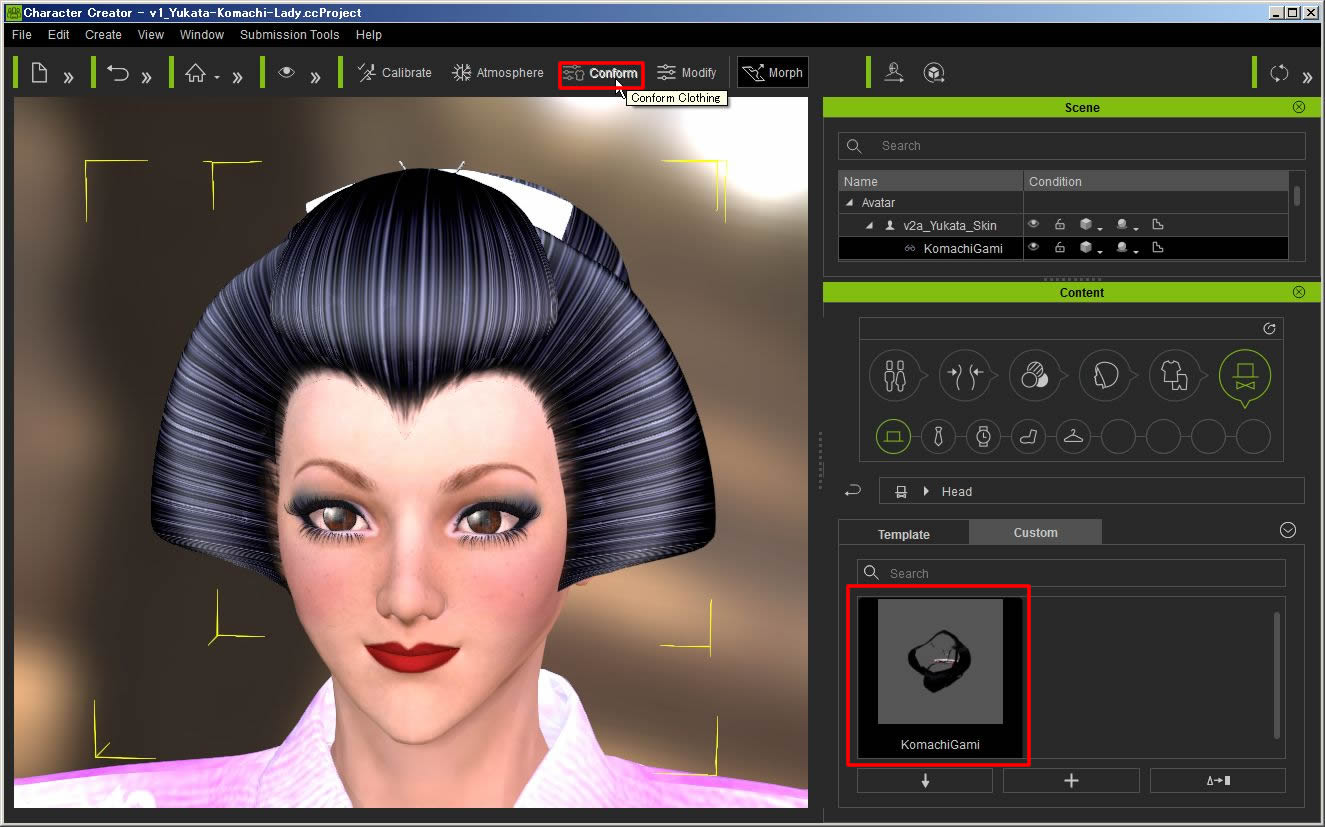Select the KomachiGami scene row

click(1063, 248)
